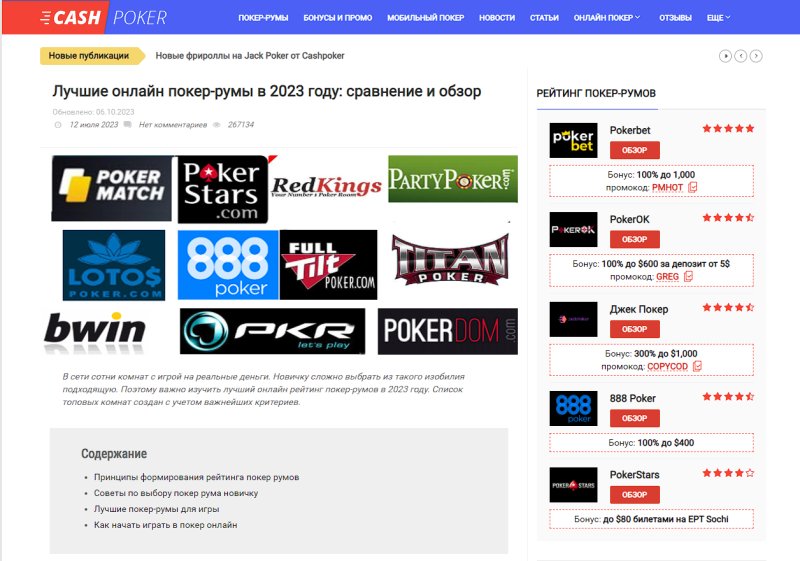Click the Джек Покер star rating
This screenshot has height=561, width=800.
point(729,308)
